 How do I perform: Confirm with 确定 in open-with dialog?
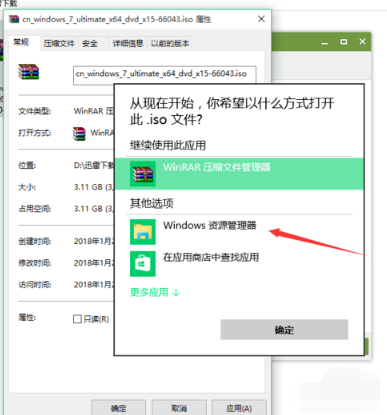[284, 330]
